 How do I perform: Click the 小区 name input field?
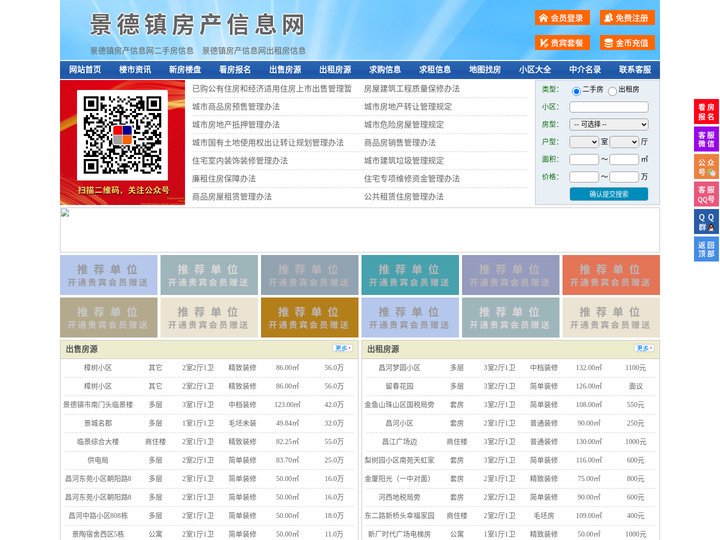[609, 107]
